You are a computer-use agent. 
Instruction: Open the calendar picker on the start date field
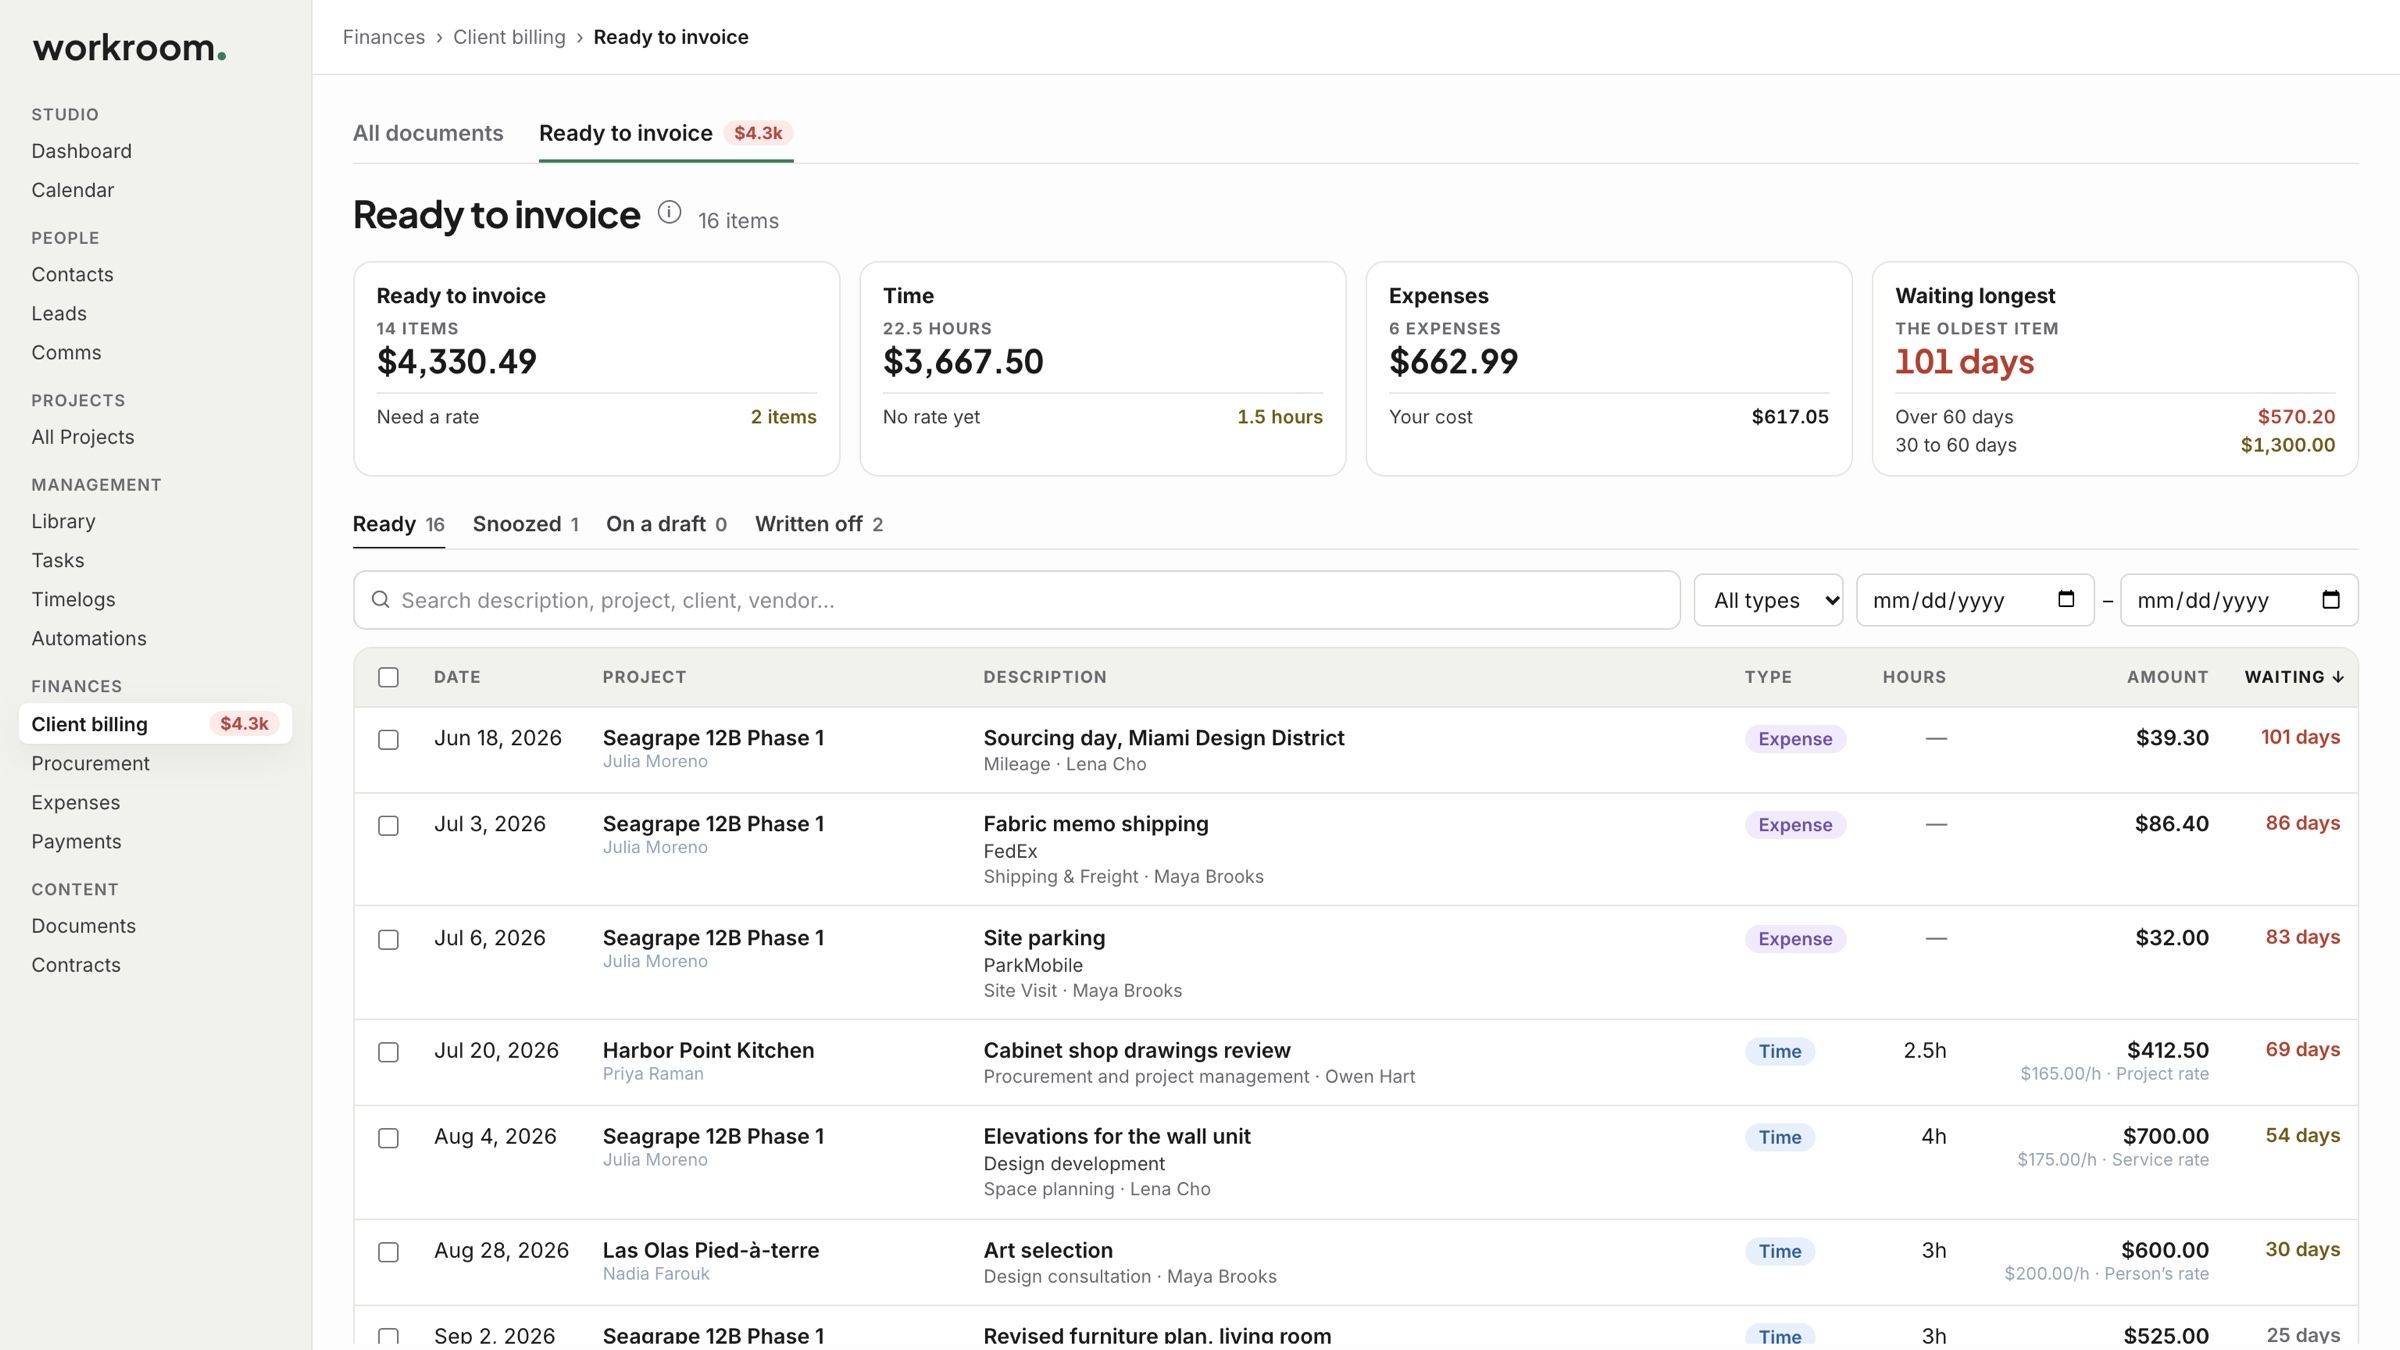coord(2066,599)
